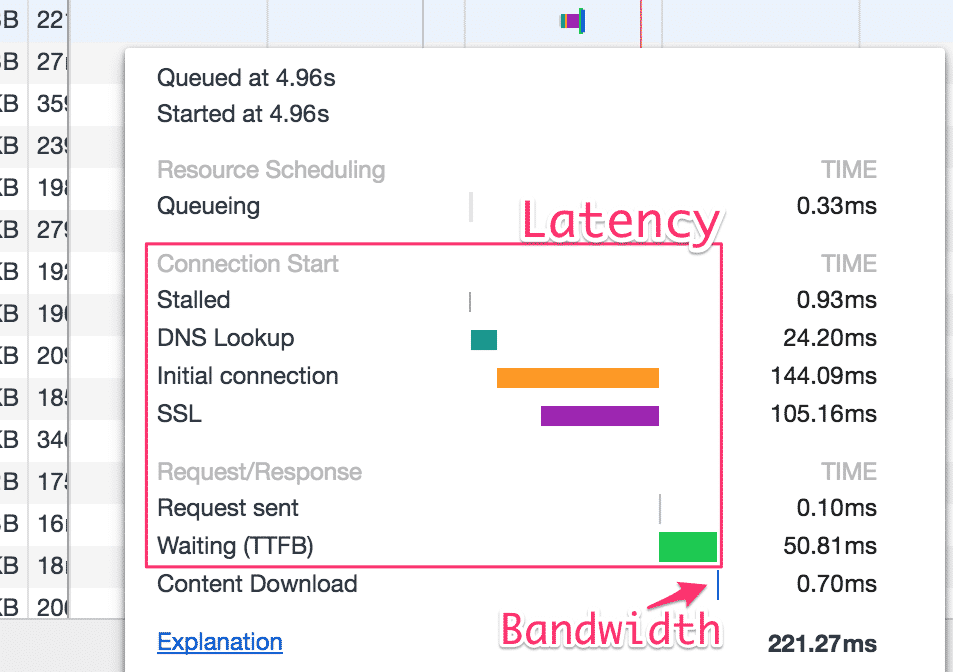Image resolution: width=953 pixels, height=672 pixels.
Task: Click the 50.81ms TTFB time value
Action: [x=829, y=547]
